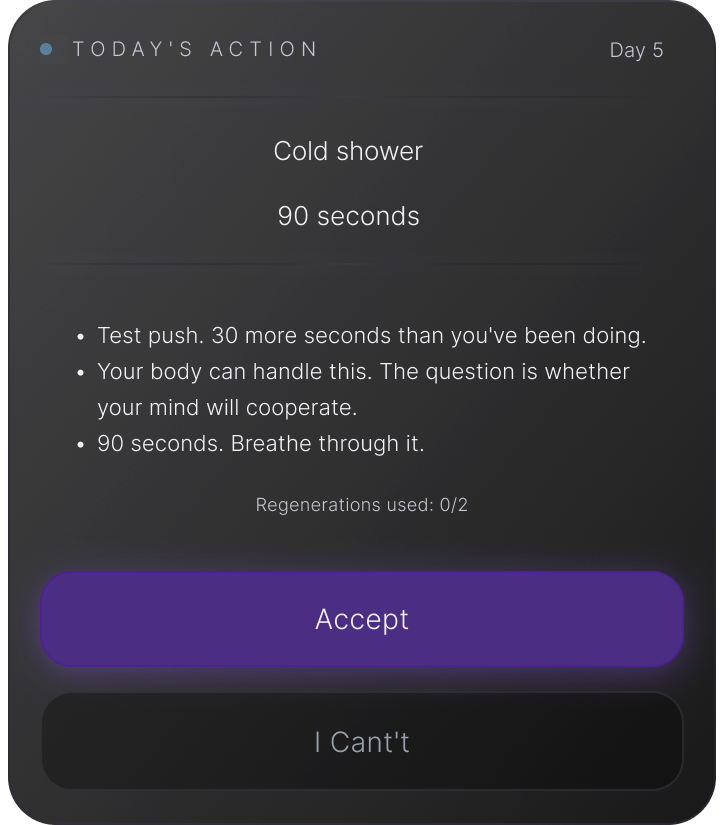Click the Day 5 indicator
The image size is (724, 825).
pyautogui.click(x=637, y=49)
